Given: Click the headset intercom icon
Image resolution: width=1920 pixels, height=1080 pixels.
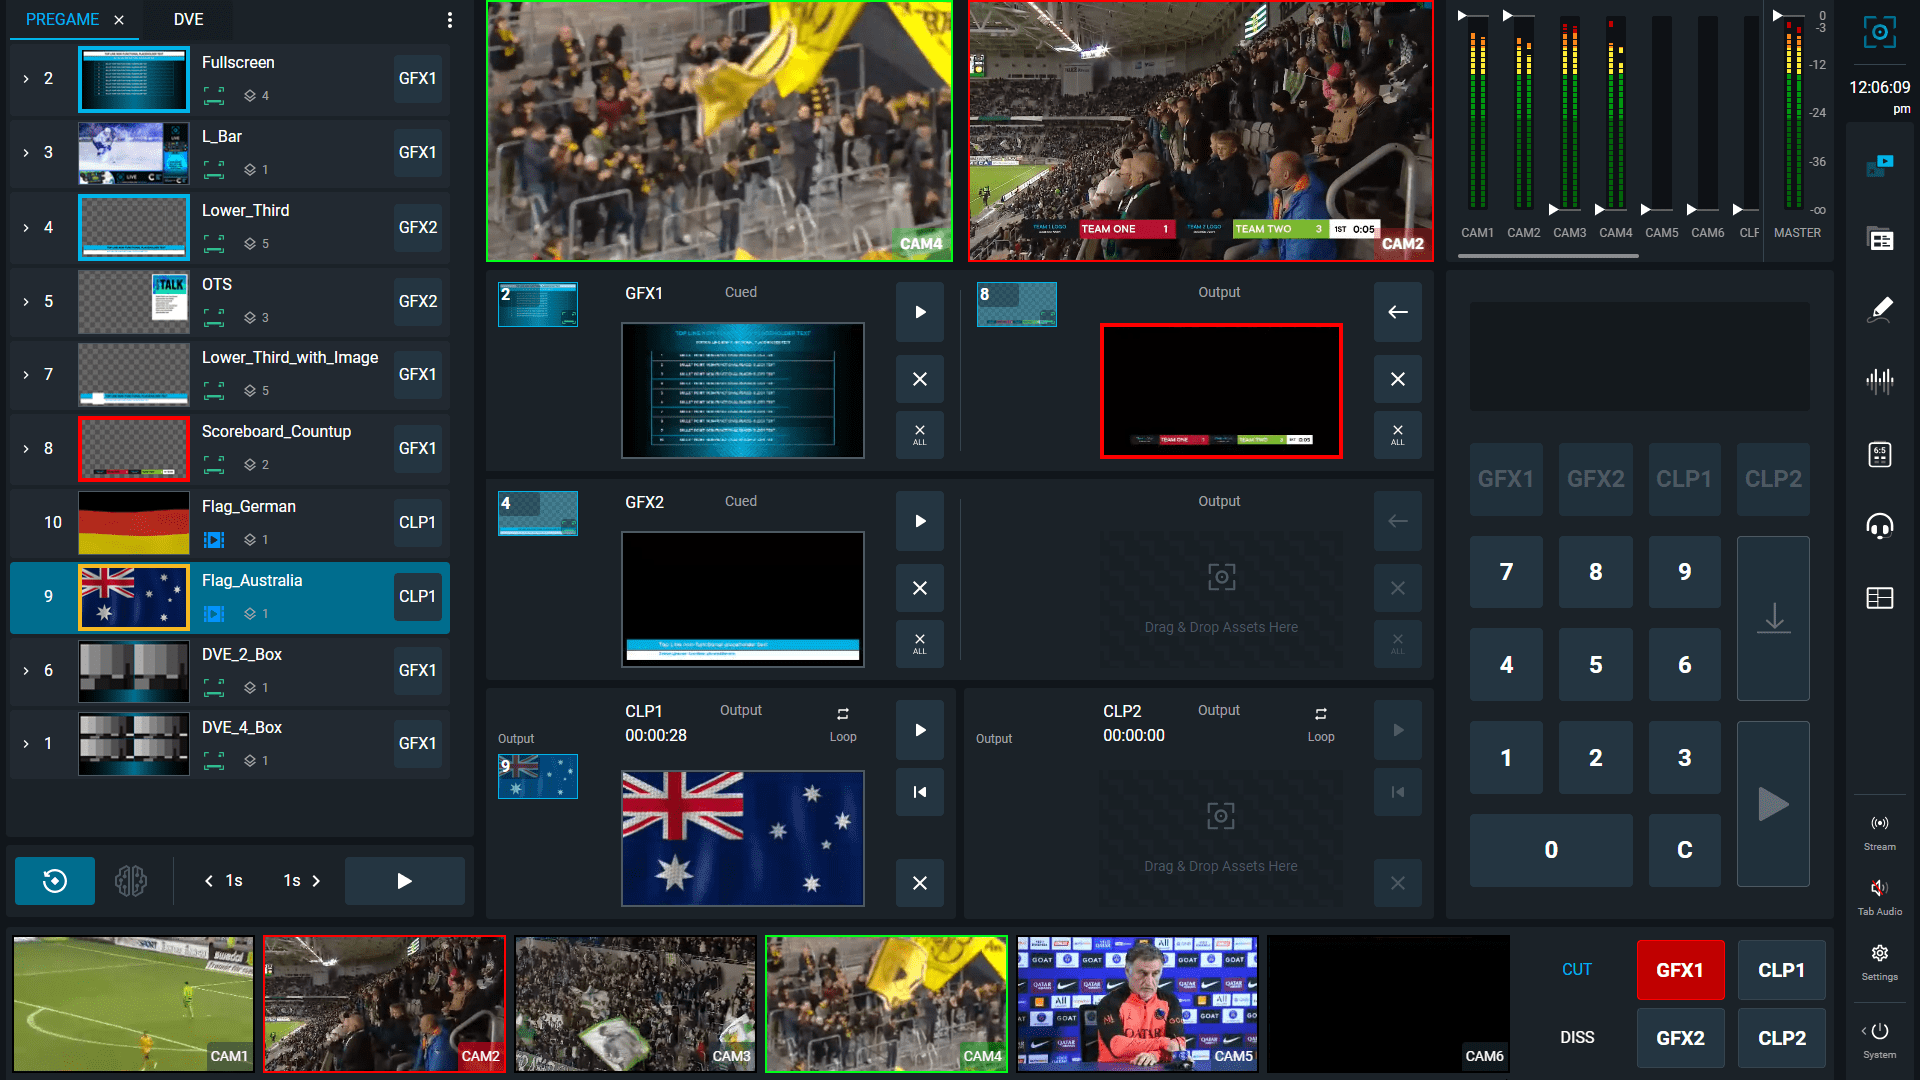Looking at the screenshot, I should pos(1879,525).
